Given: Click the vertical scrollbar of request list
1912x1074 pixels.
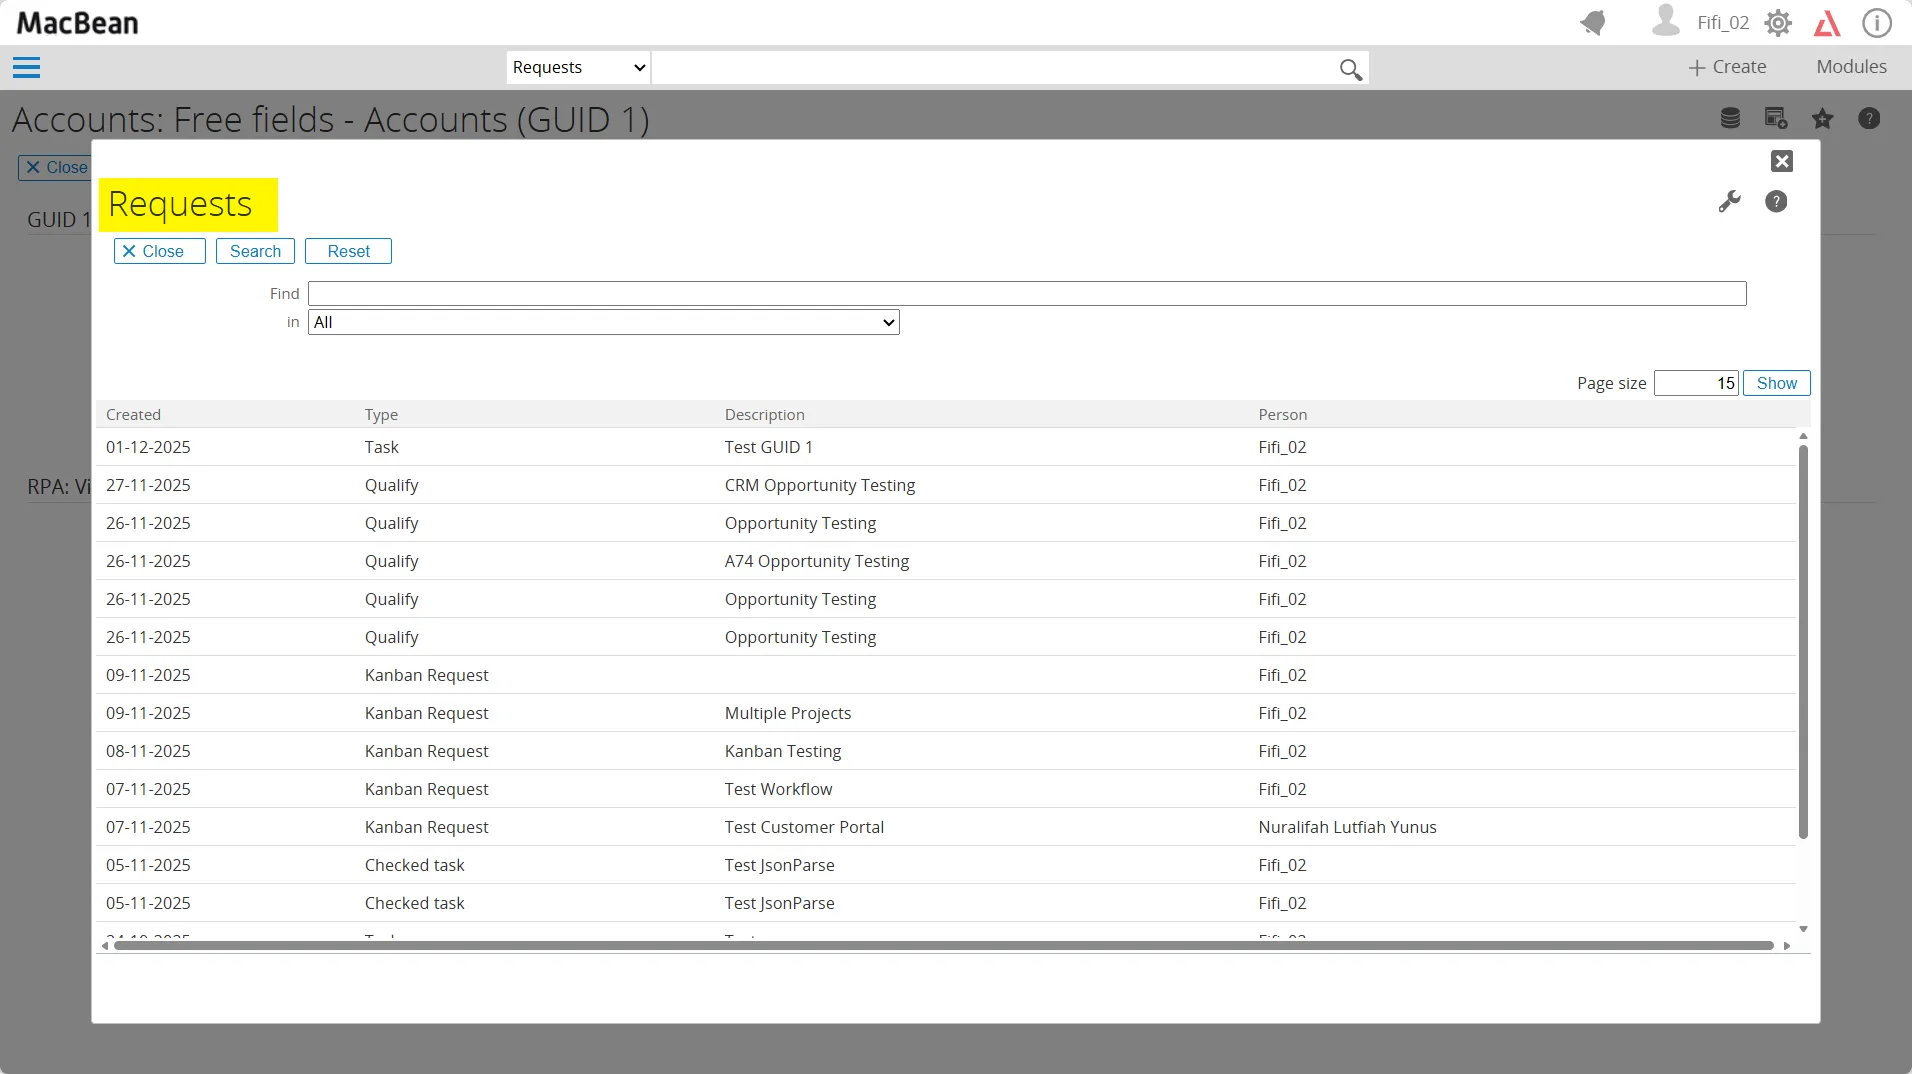Looking at the screenshot, I should pos(1803,640).
